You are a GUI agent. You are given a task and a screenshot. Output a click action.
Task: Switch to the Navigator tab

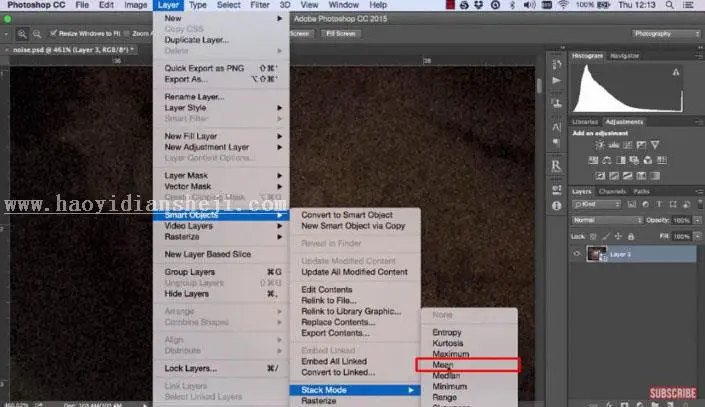625,56
